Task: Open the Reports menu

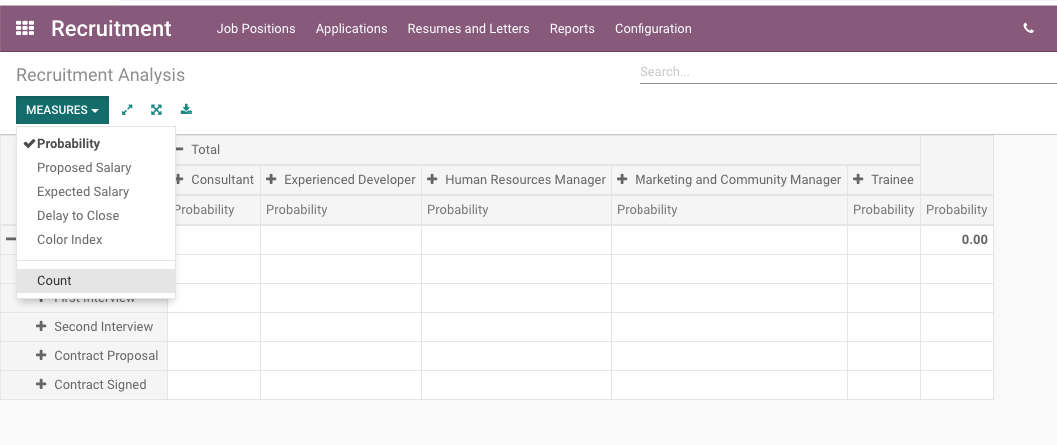Action: [x=572, y=29]
